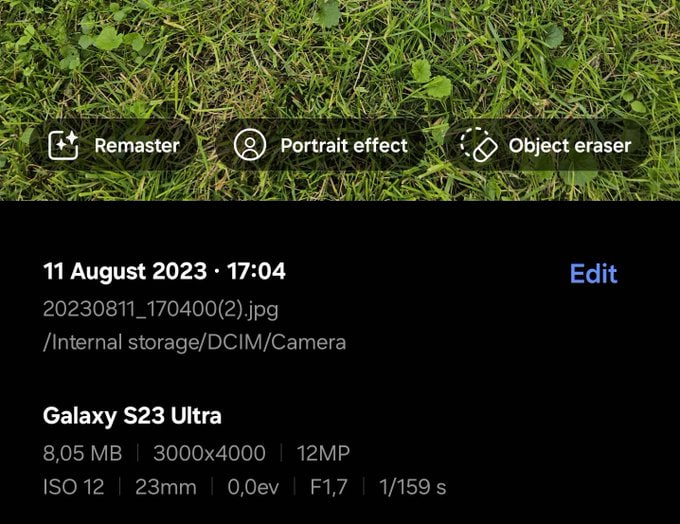
Task: Tap the date 11 August 2023
Action: click(125, 272)
